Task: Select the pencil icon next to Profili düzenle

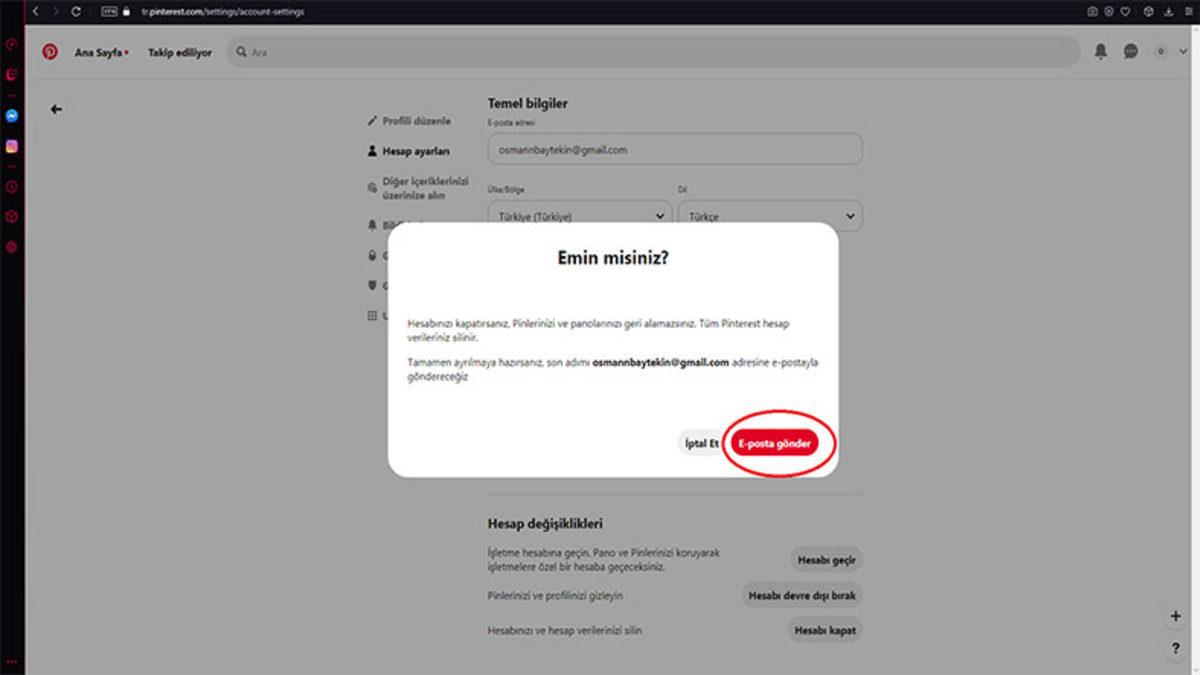Action: pos(371,120)
